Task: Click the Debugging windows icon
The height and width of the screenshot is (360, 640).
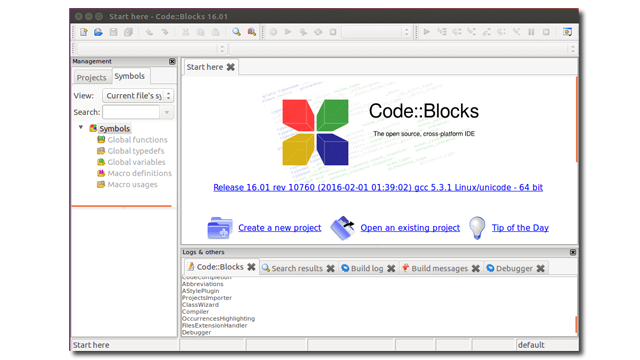Action: (x=567, y=32)
